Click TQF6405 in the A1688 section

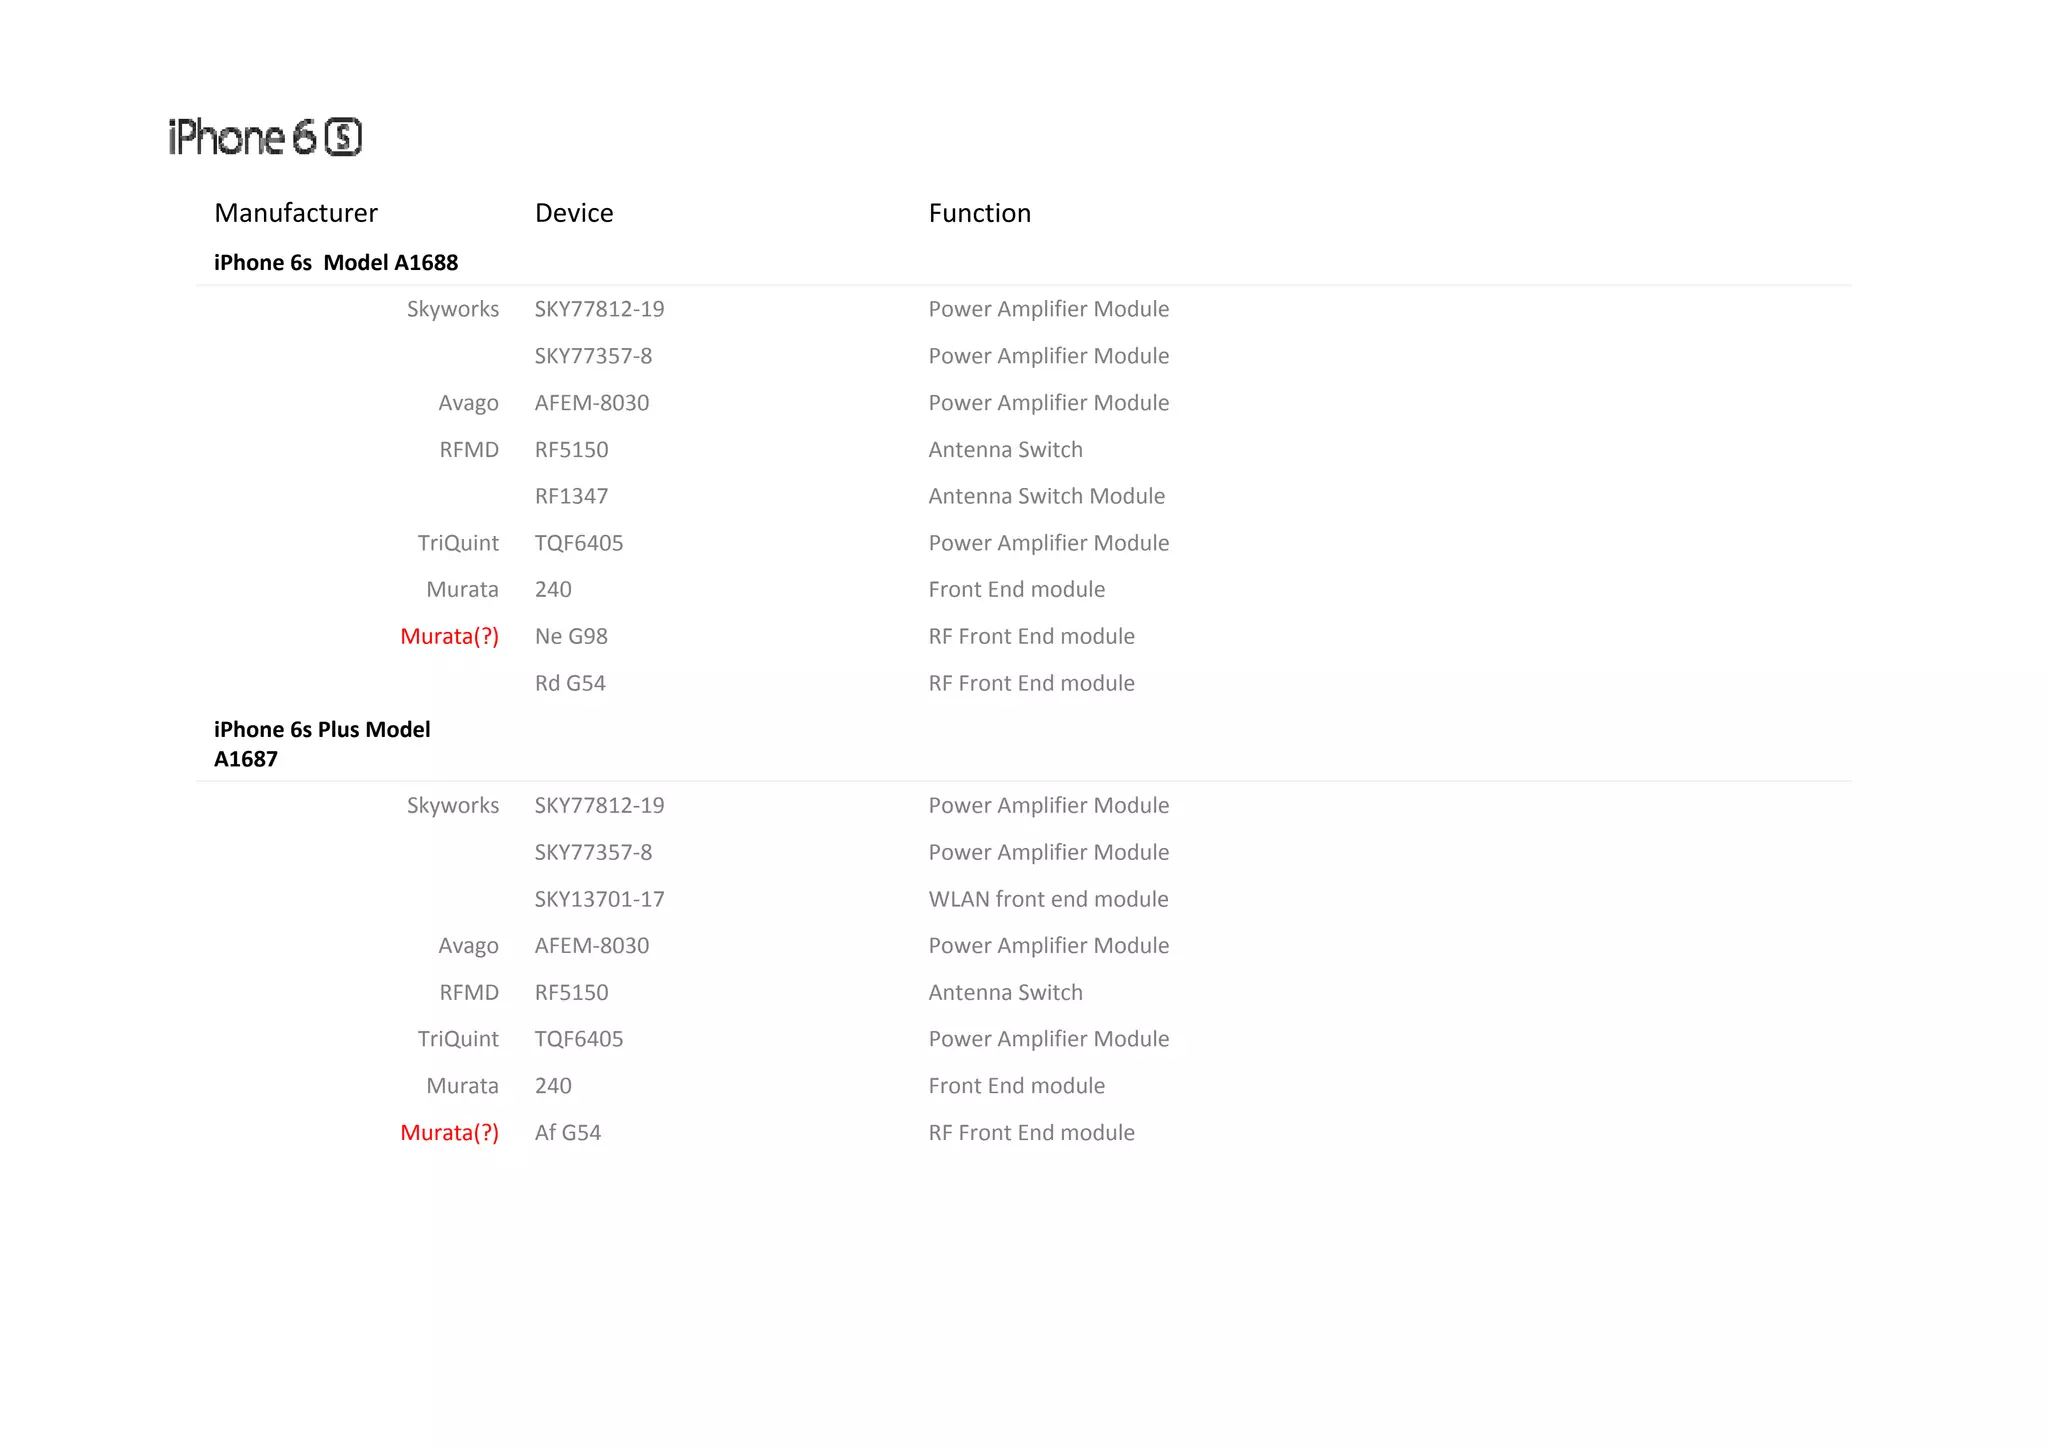(x=578, y=543)
